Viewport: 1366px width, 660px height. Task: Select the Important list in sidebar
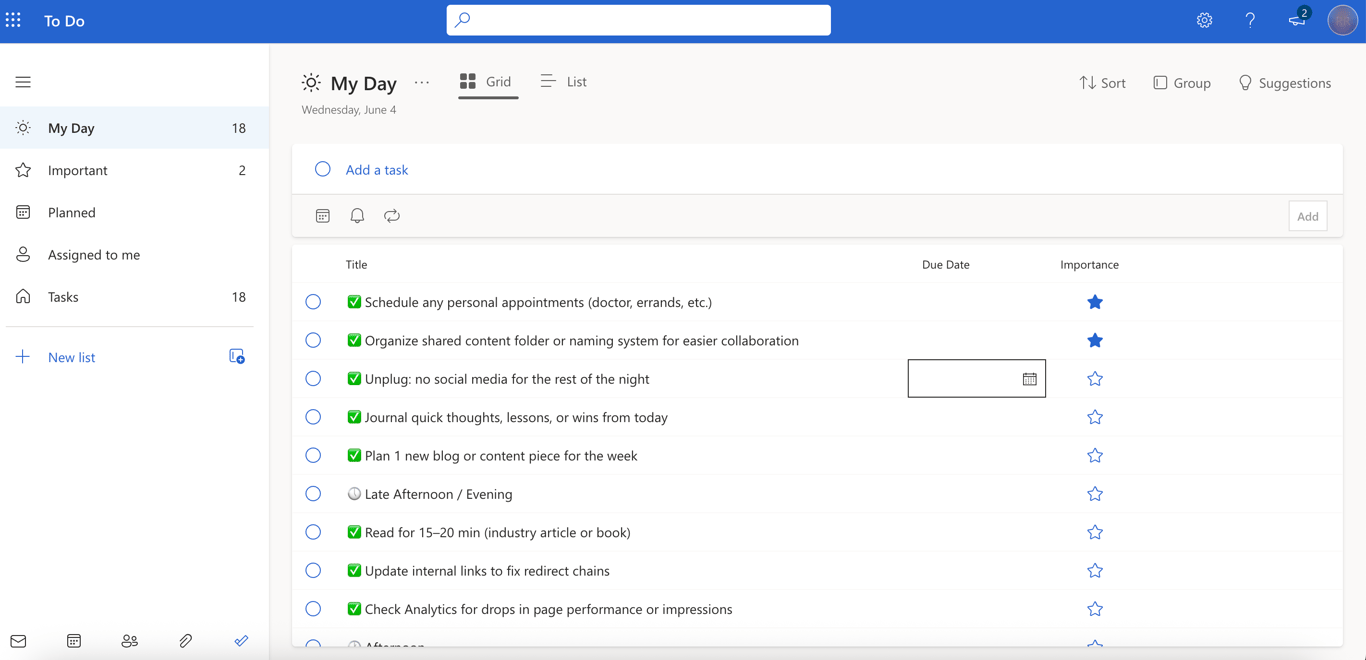pyautogui.click(x=77, y=170)
